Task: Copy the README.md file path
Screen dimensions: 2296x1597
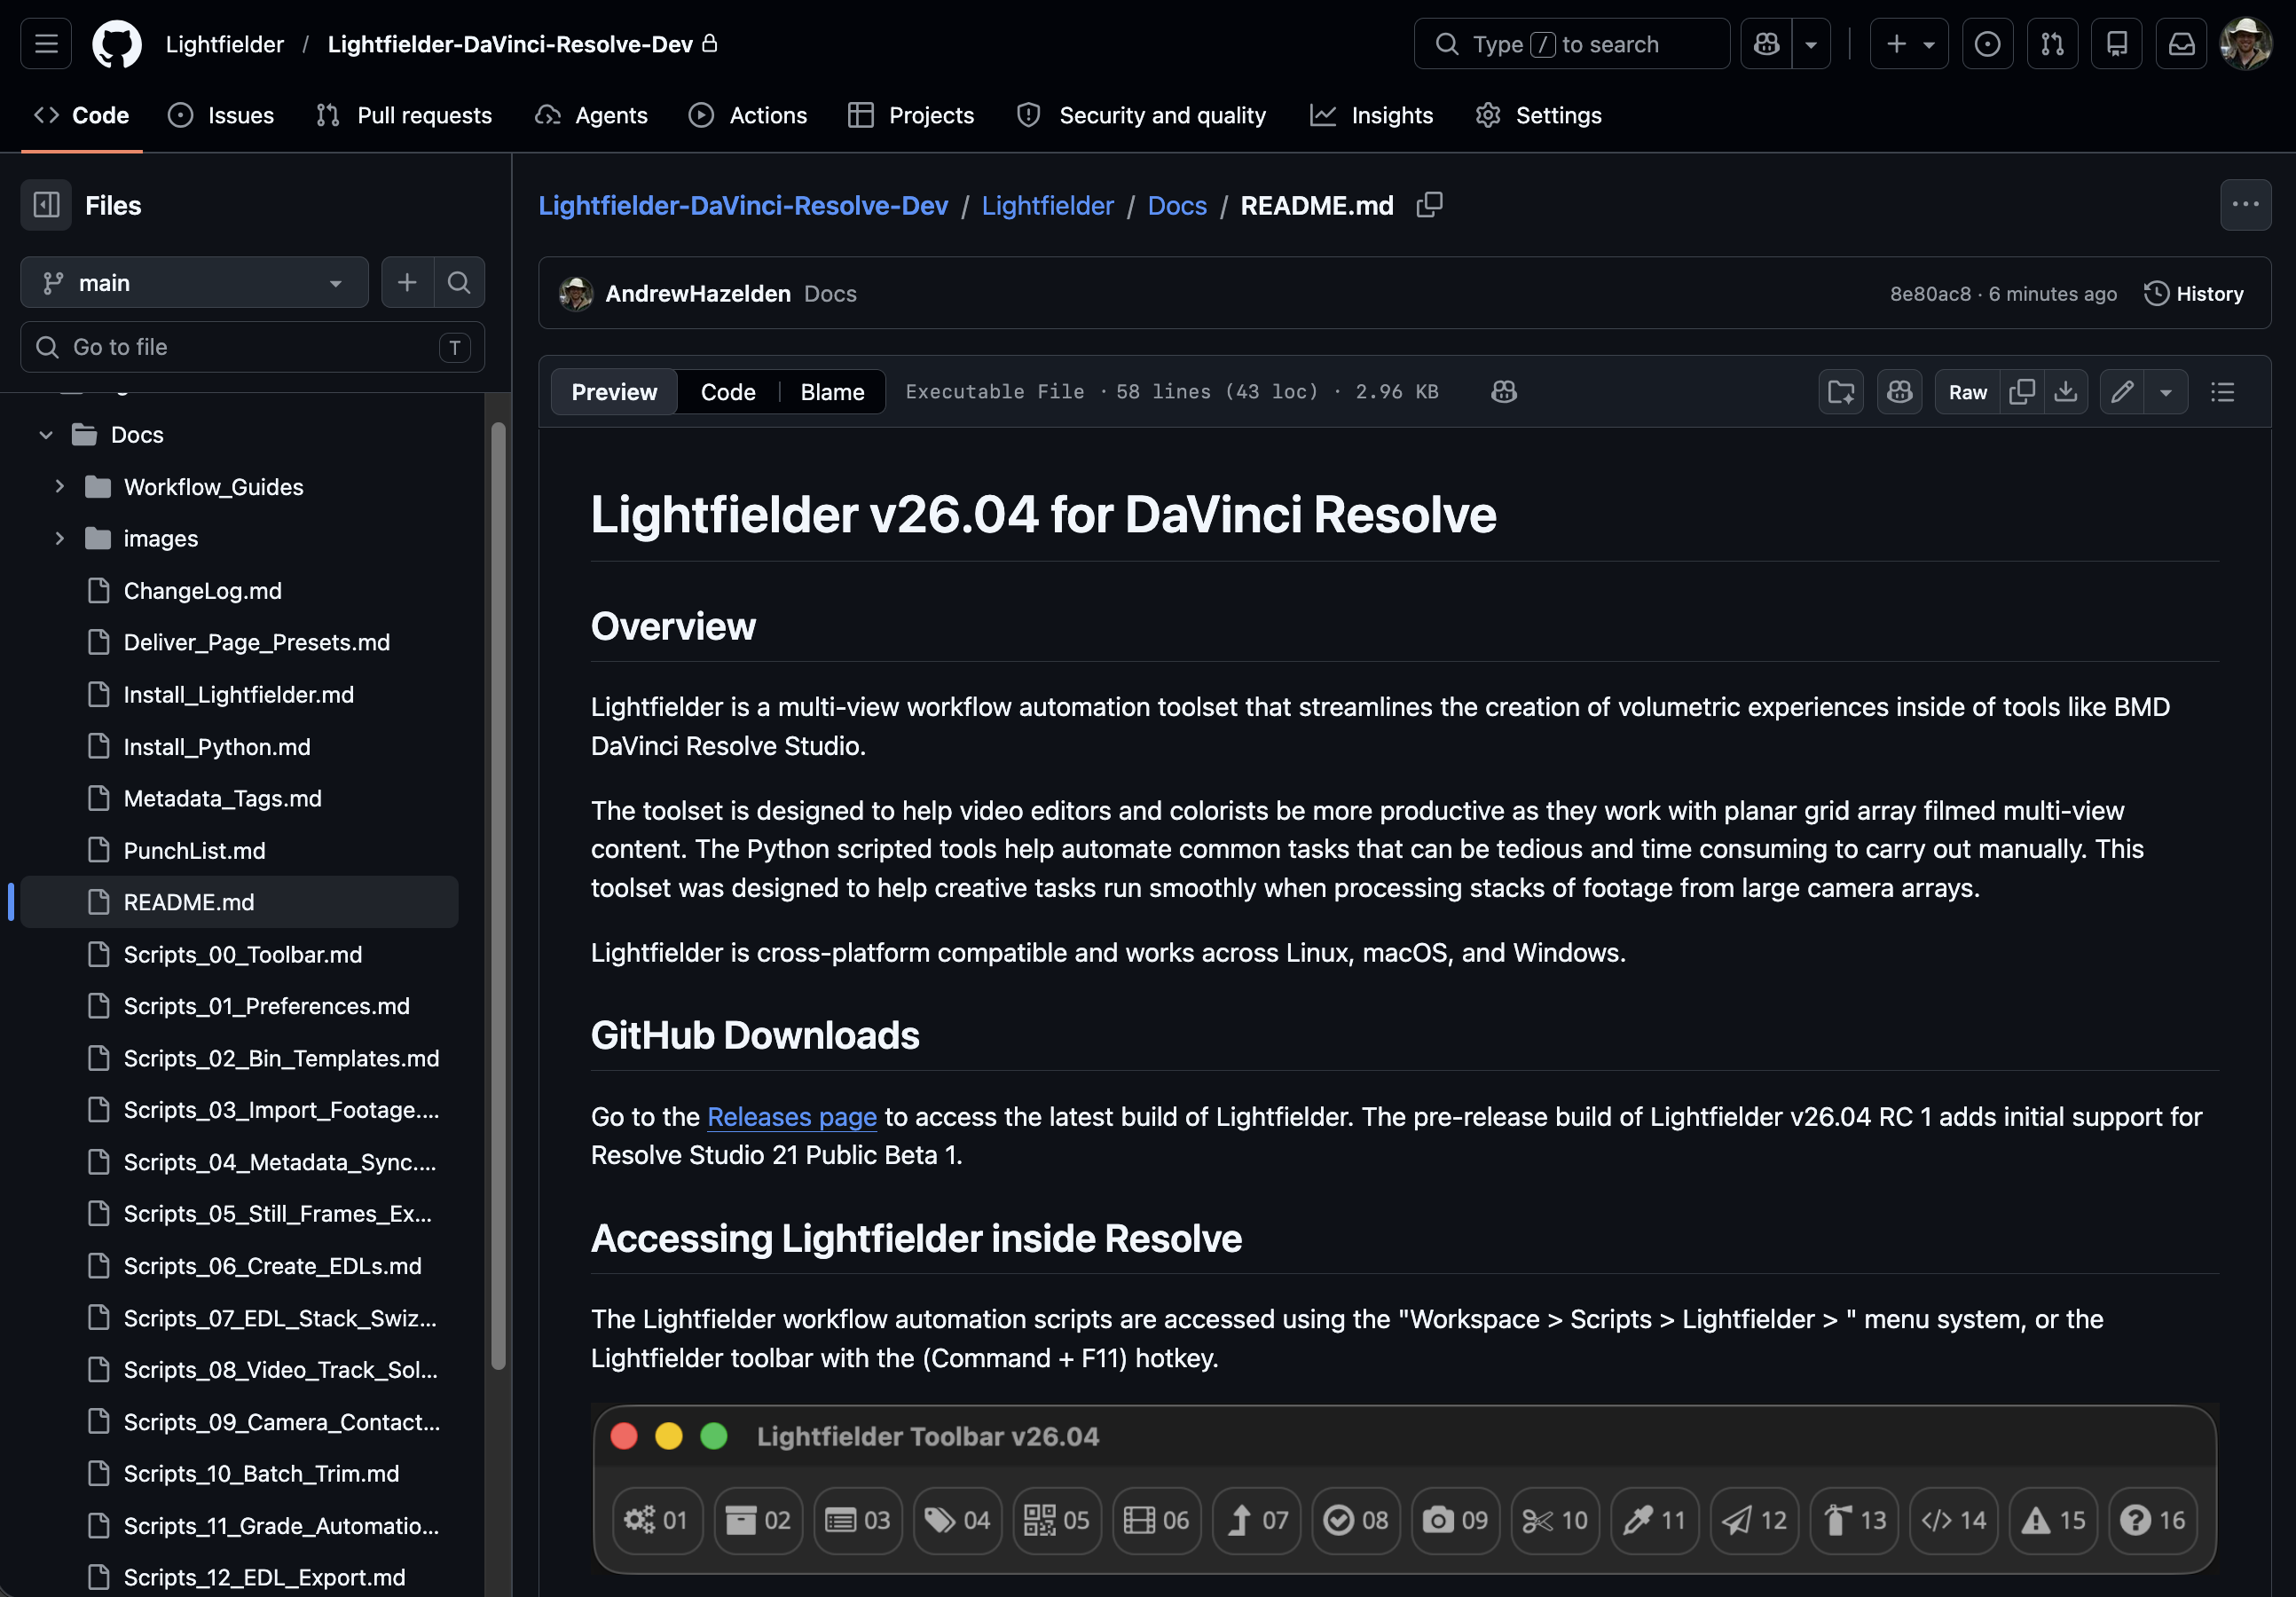Action: [1429, 205]
